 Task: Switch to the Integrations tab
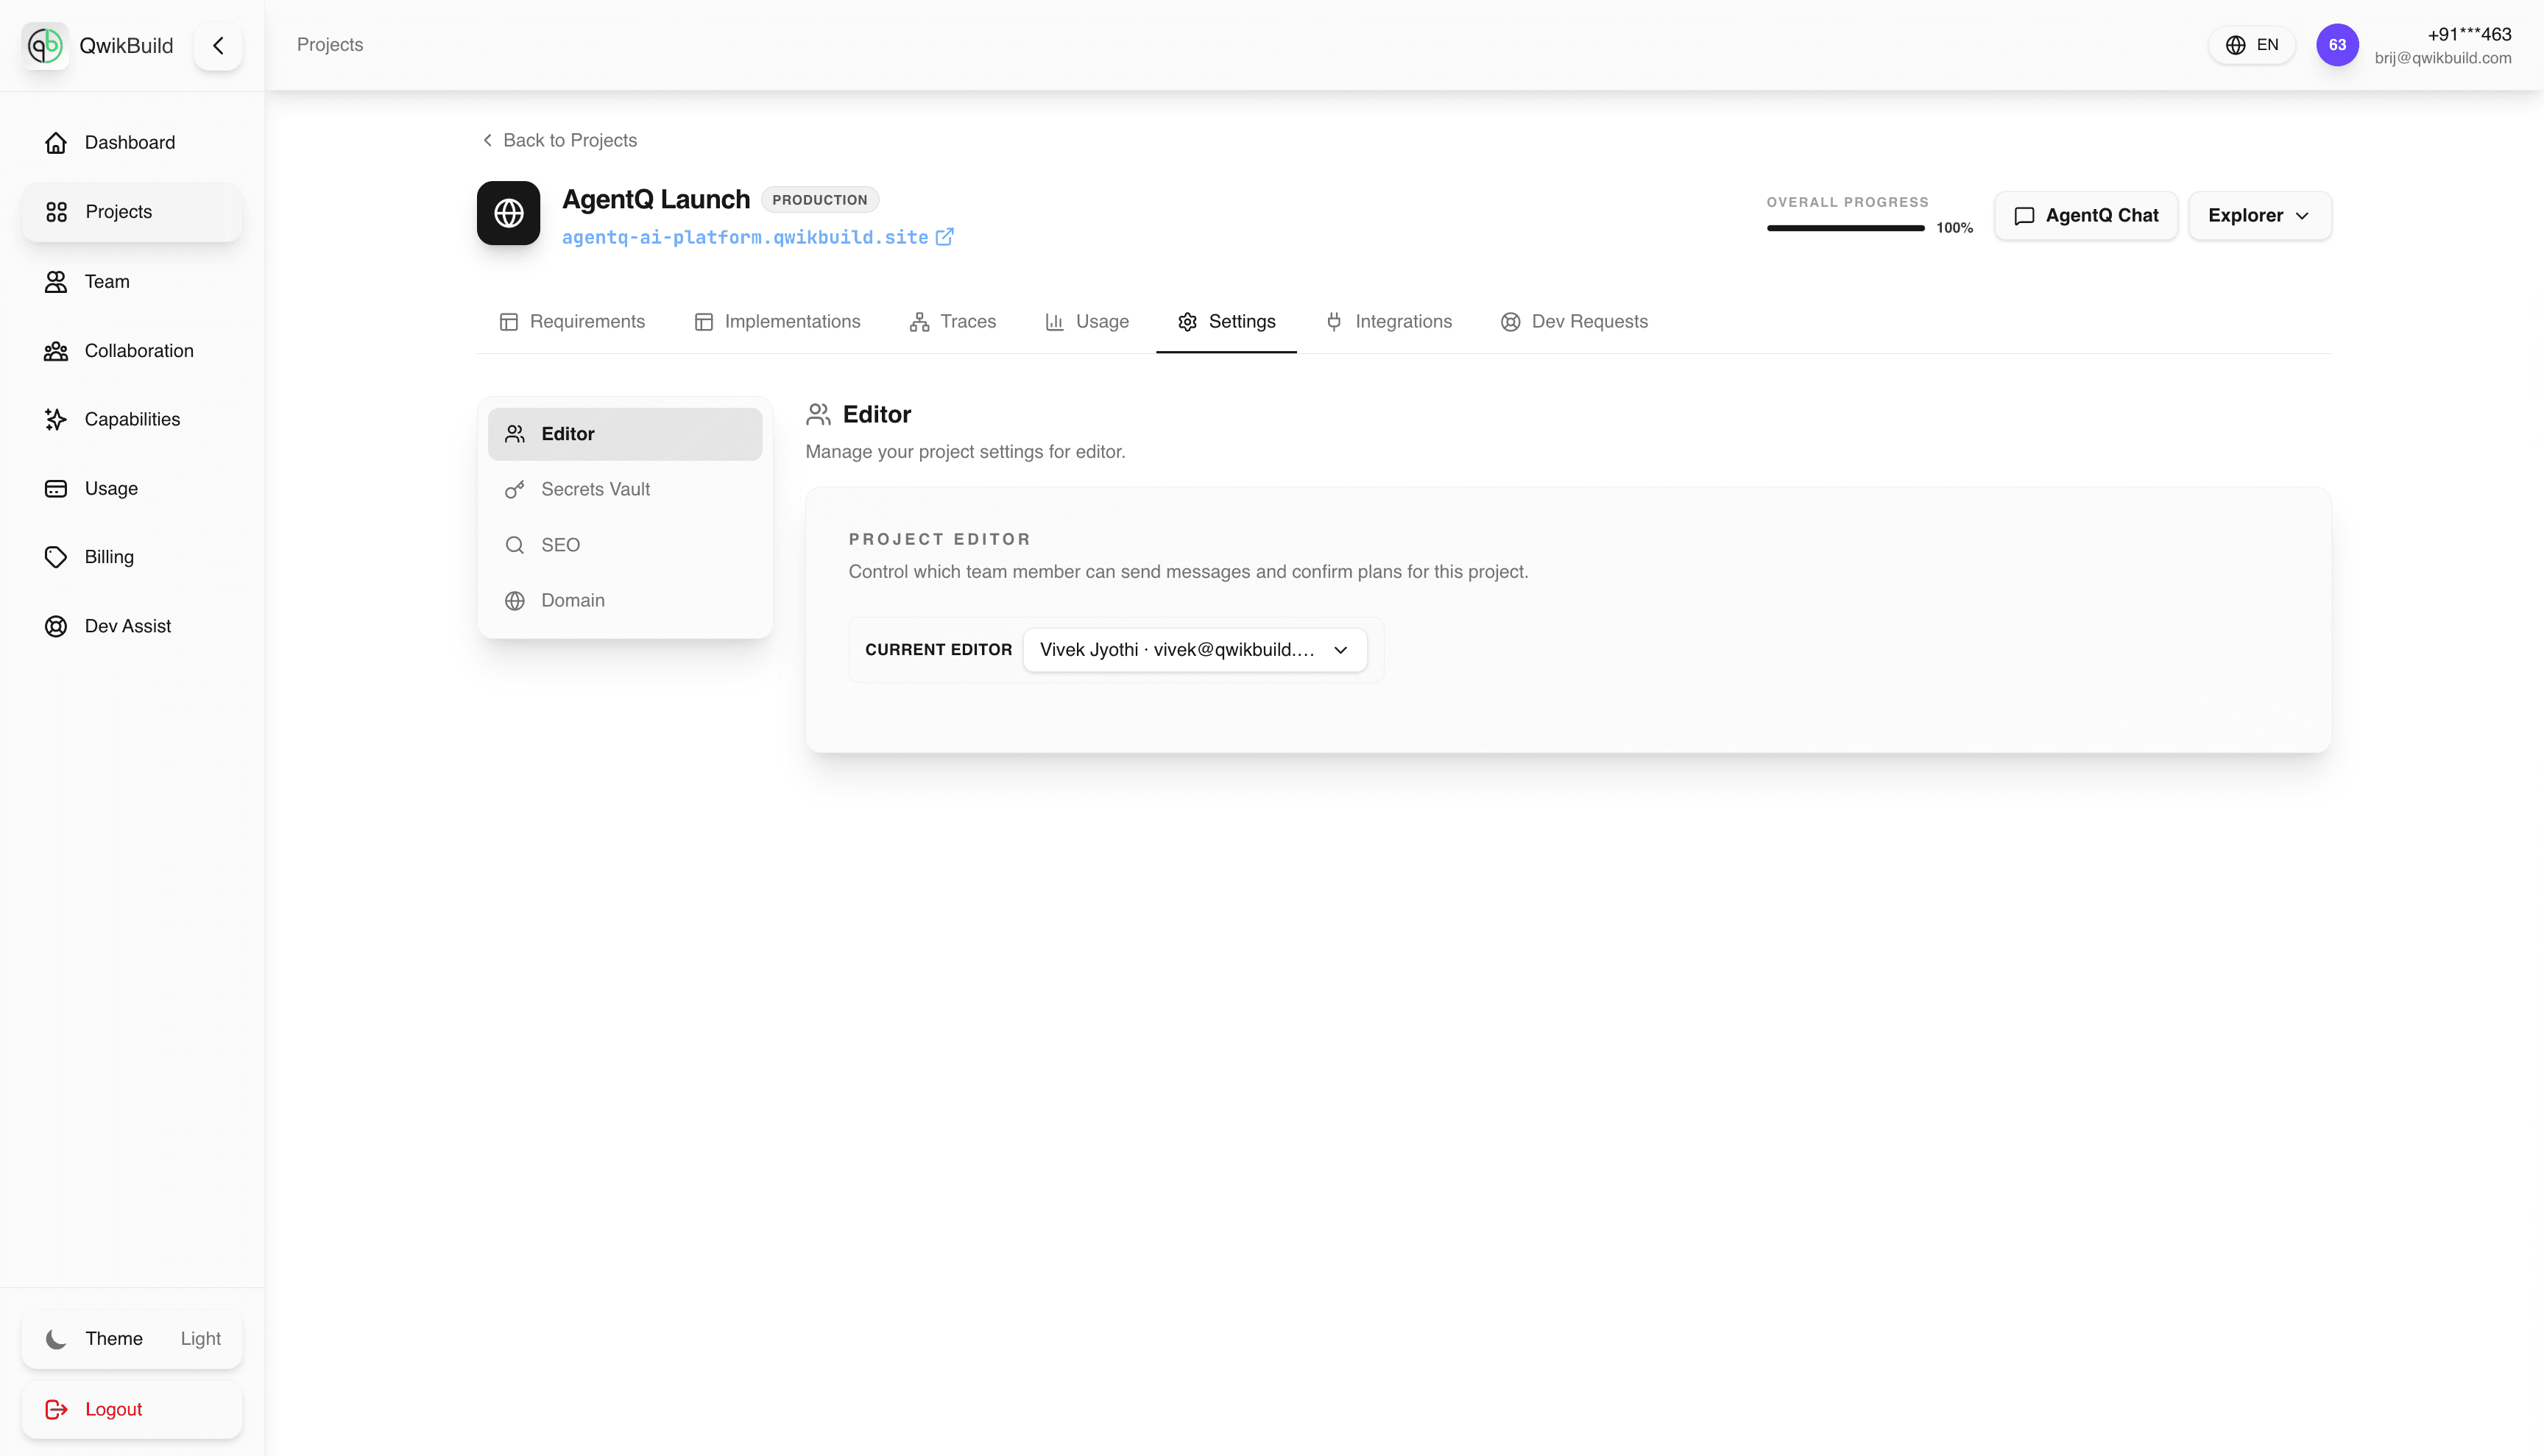point(1389,321)
